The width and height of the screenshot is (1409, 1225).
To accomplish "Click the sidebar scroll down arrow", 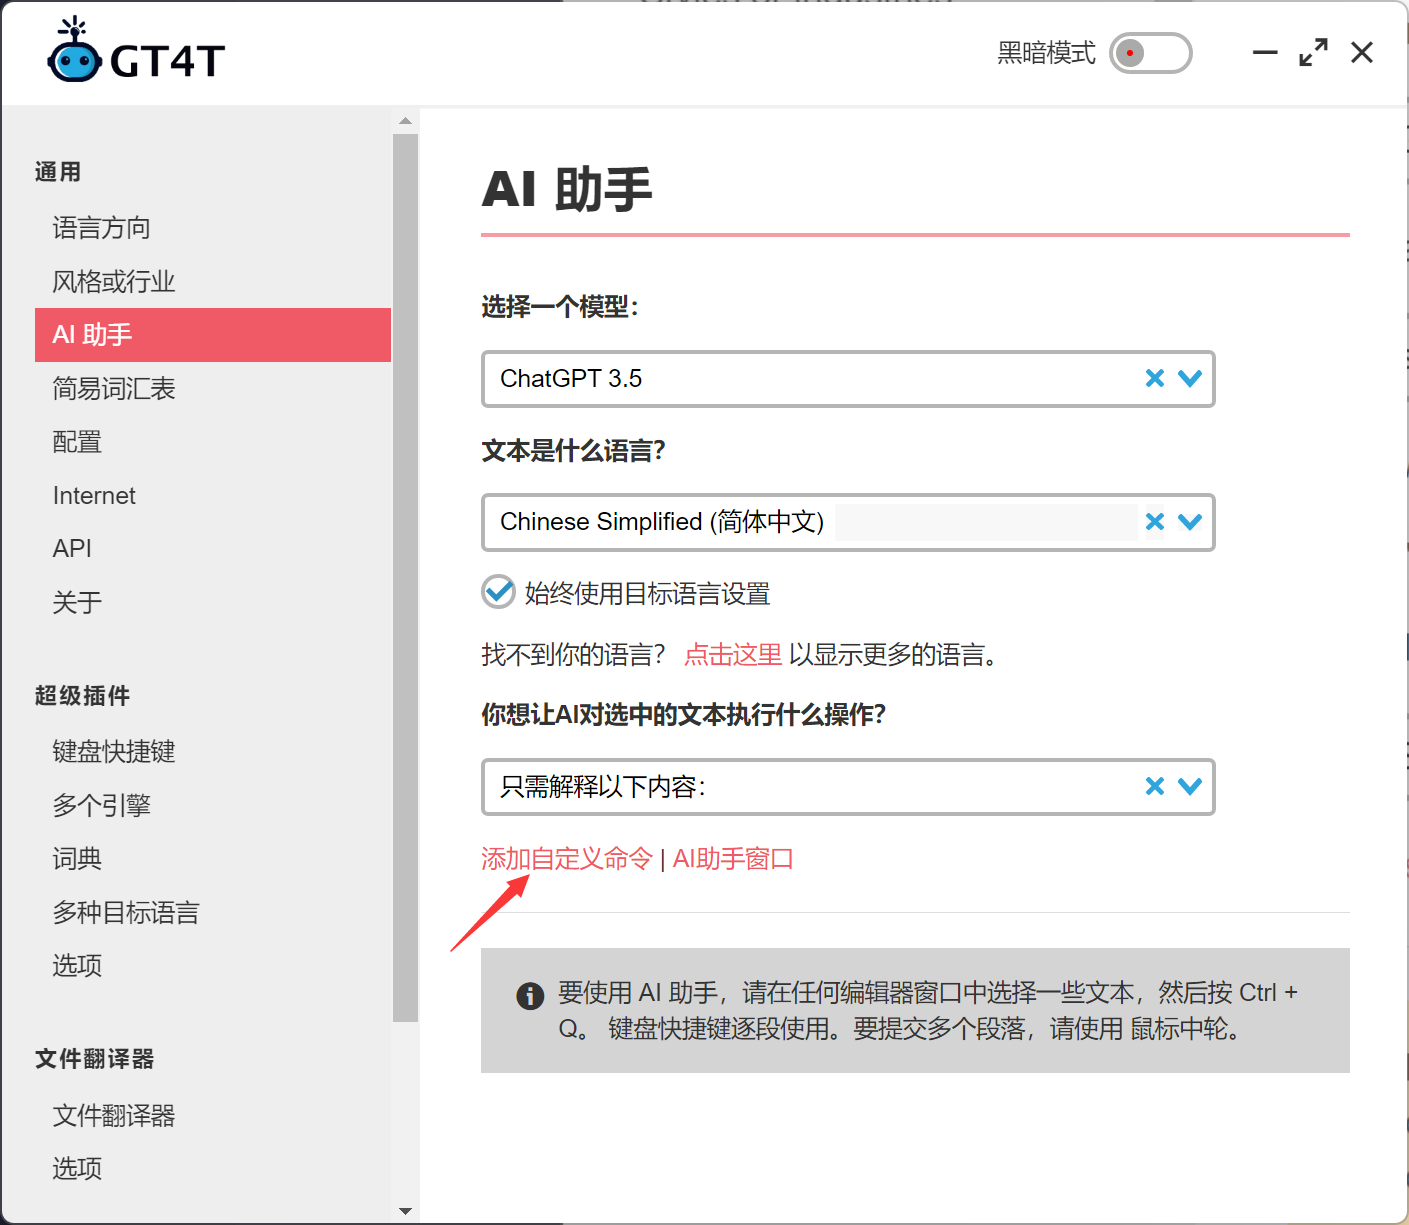I will tap(405, 1211).
